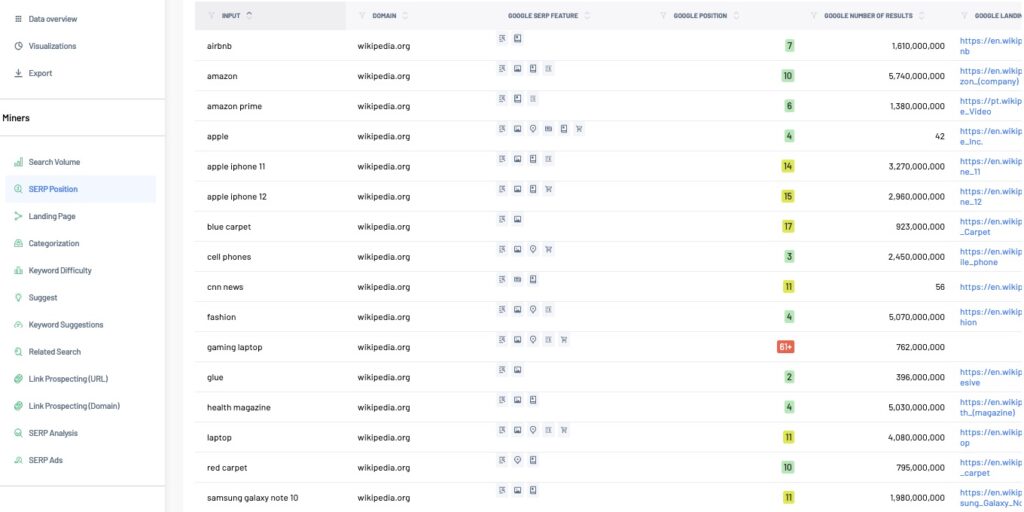Screen dimensions: 1024x512
Task: Click the green position badge 7 for airbnb
Action: coord(790,46)
